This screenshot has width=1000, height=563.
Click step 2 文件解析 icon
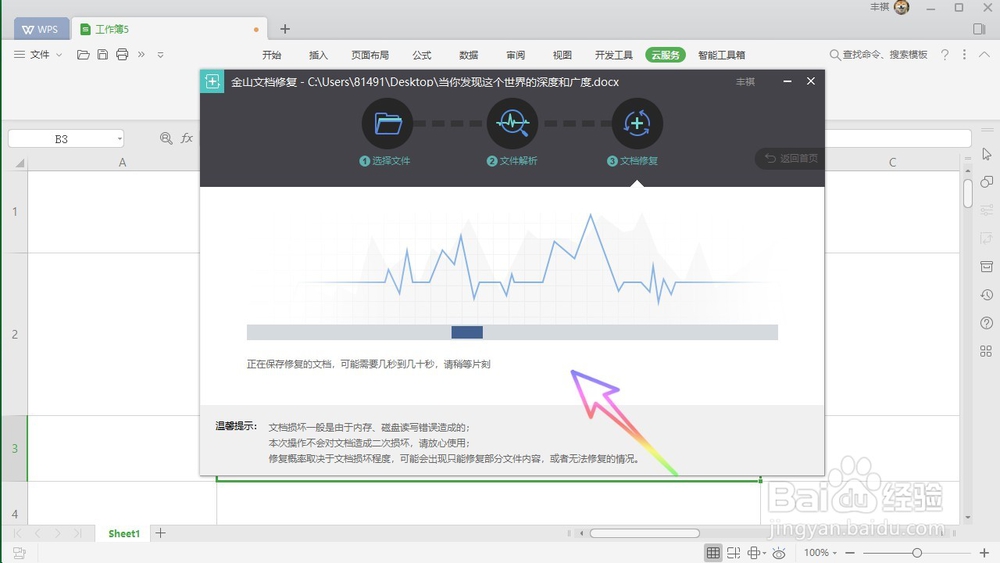click(x=512, y=123)
